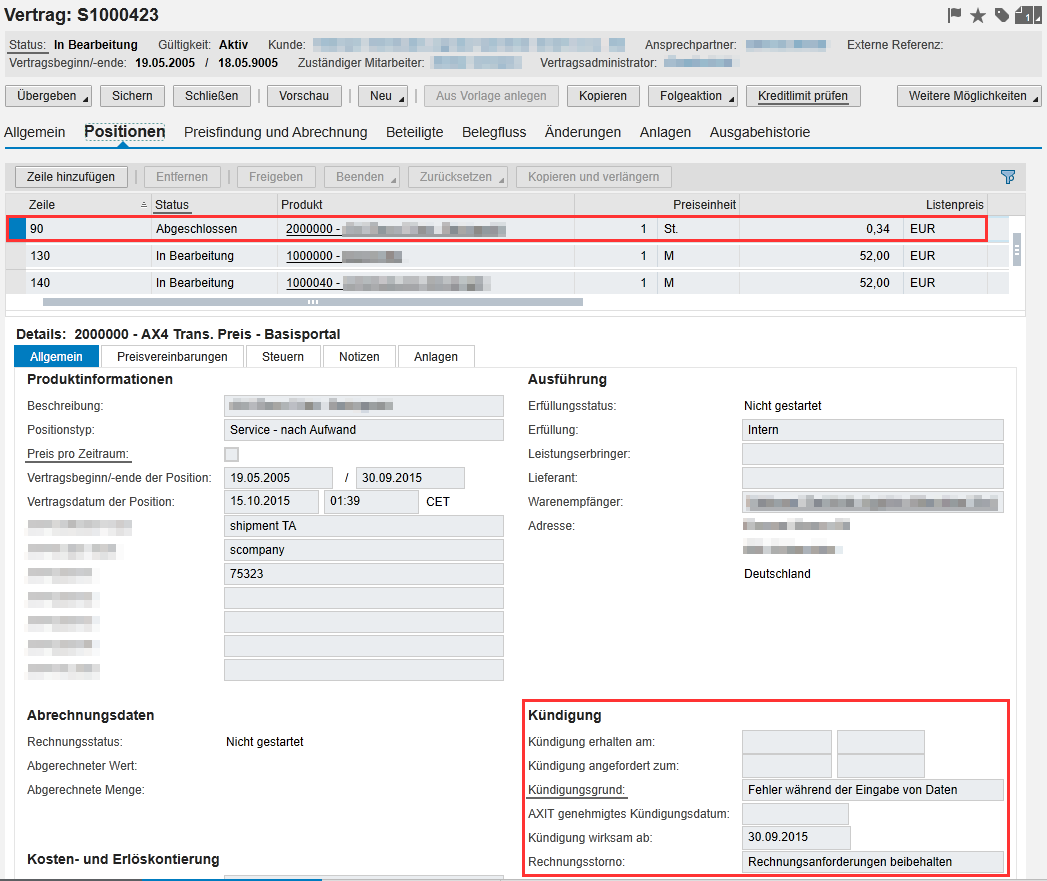
Task: Click the table filter funnel icon
Action: (x=1008, y=177)
